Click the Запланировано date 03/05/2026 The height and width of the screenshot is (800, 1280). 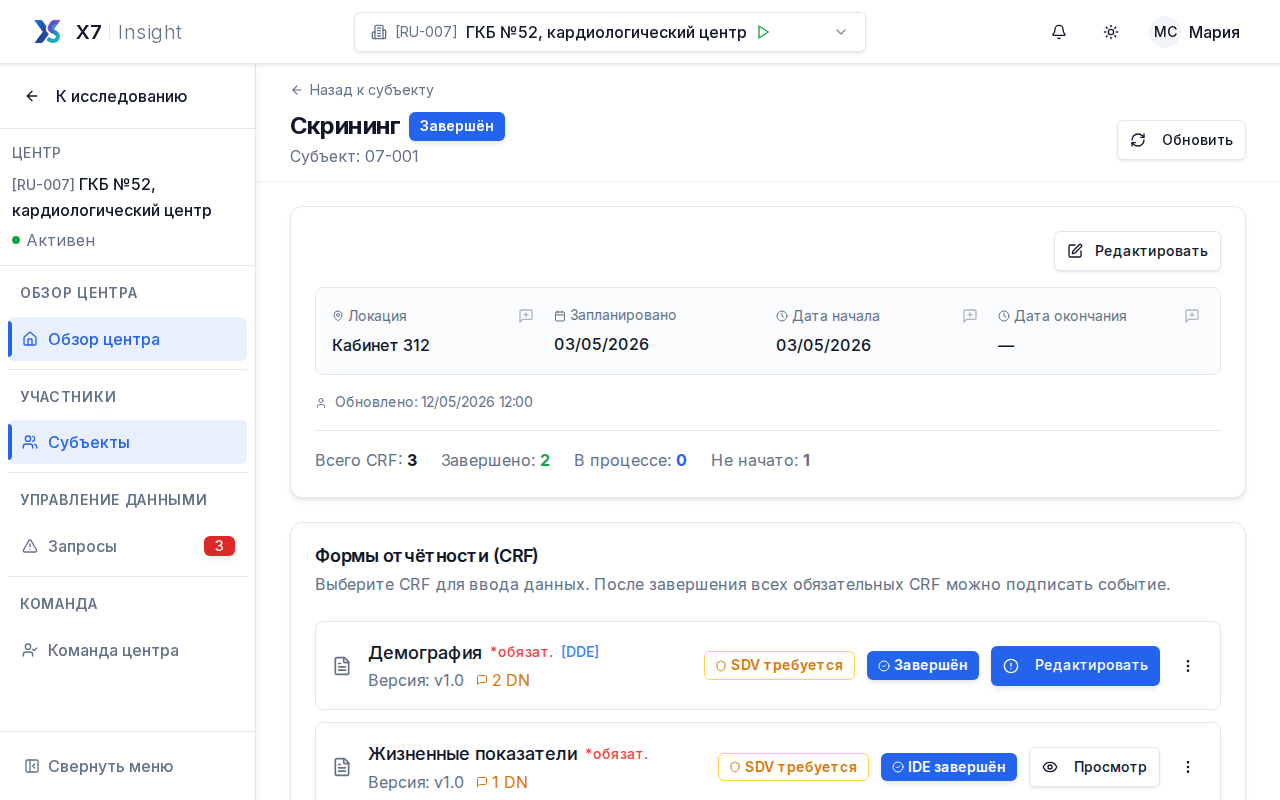602,344
